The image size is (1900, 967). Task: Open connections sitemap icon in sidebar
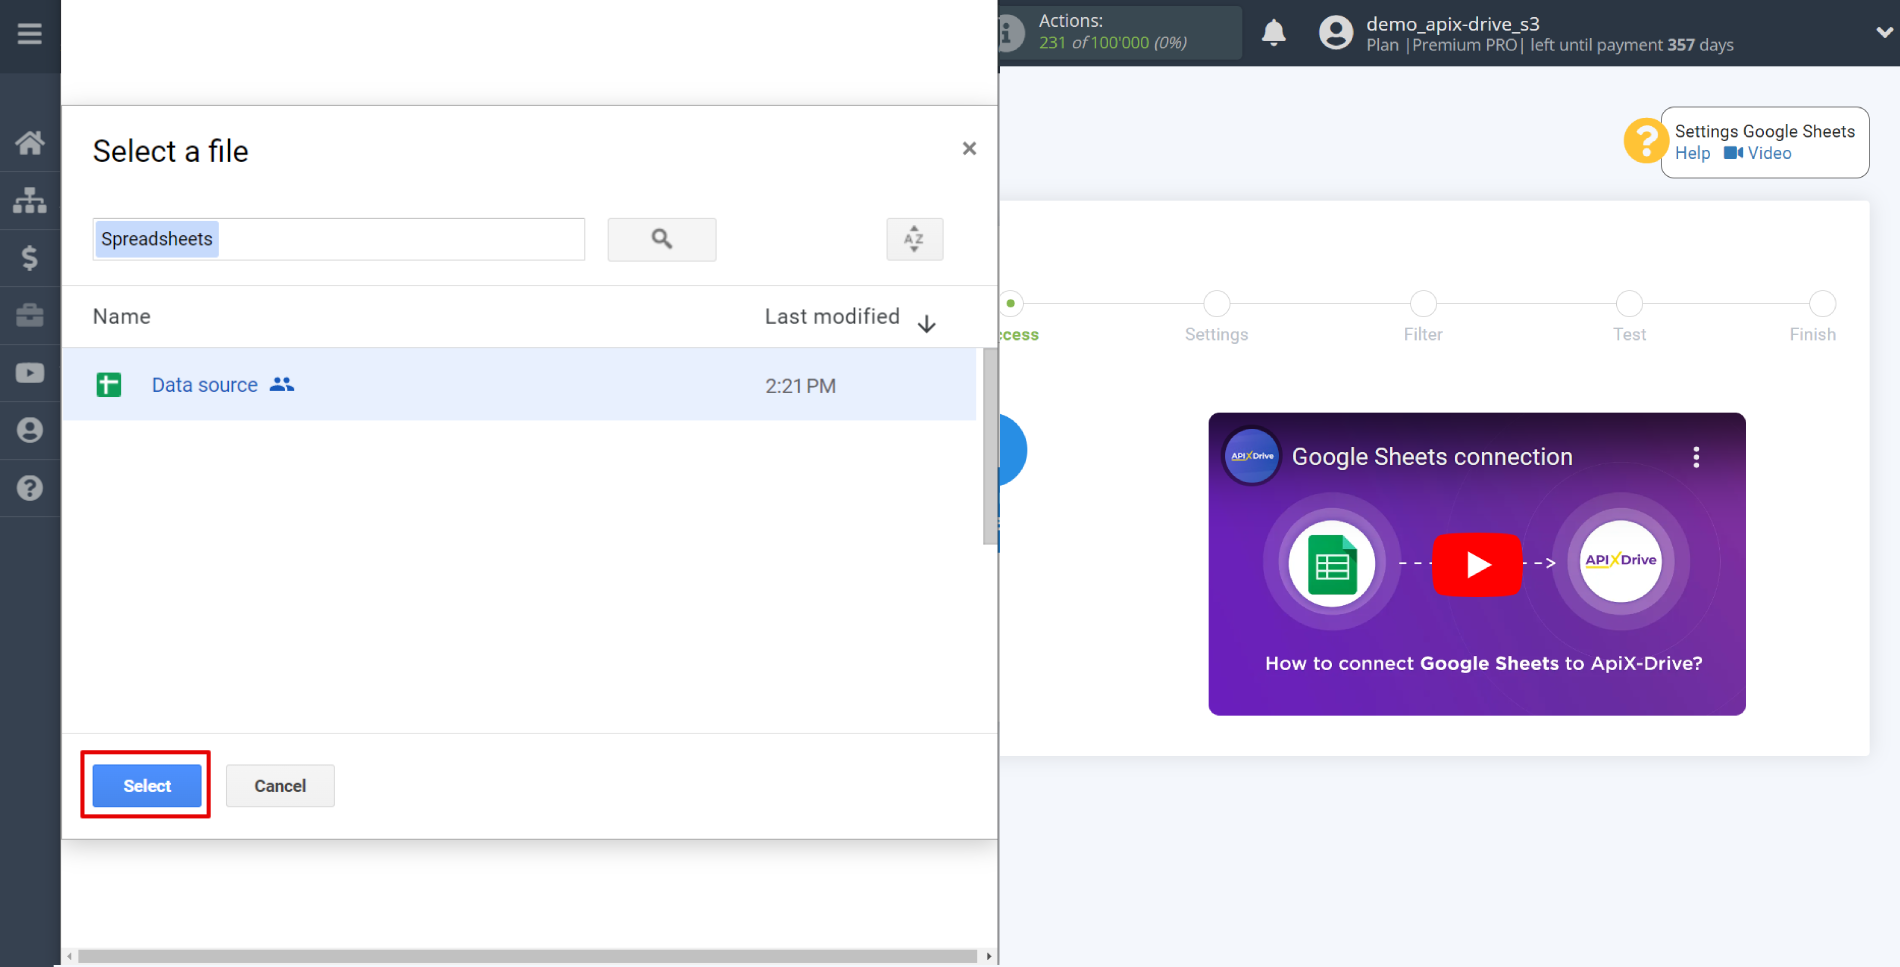30,200
